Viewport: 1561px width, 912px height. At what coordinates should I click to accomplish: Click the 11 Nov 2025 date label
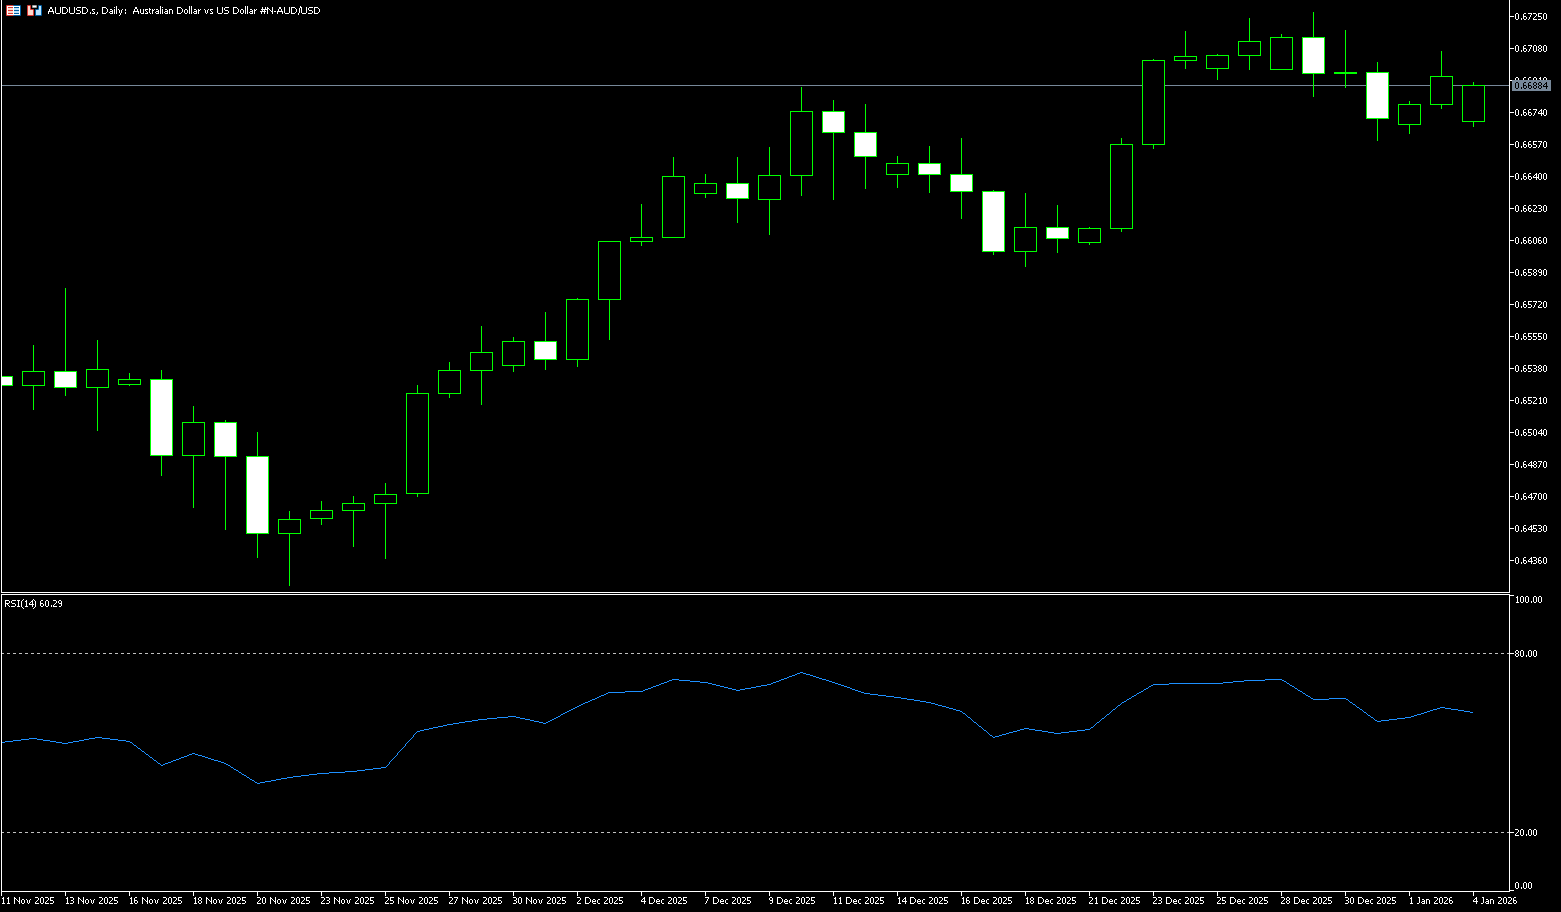tap(28, 901)
